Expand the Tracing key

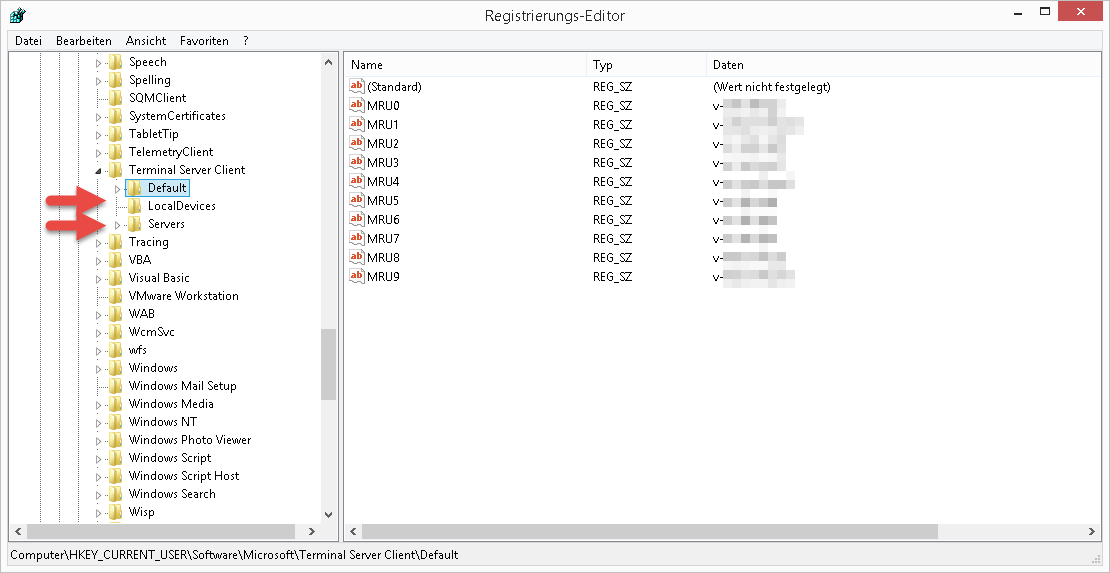(x=98, y=243)
